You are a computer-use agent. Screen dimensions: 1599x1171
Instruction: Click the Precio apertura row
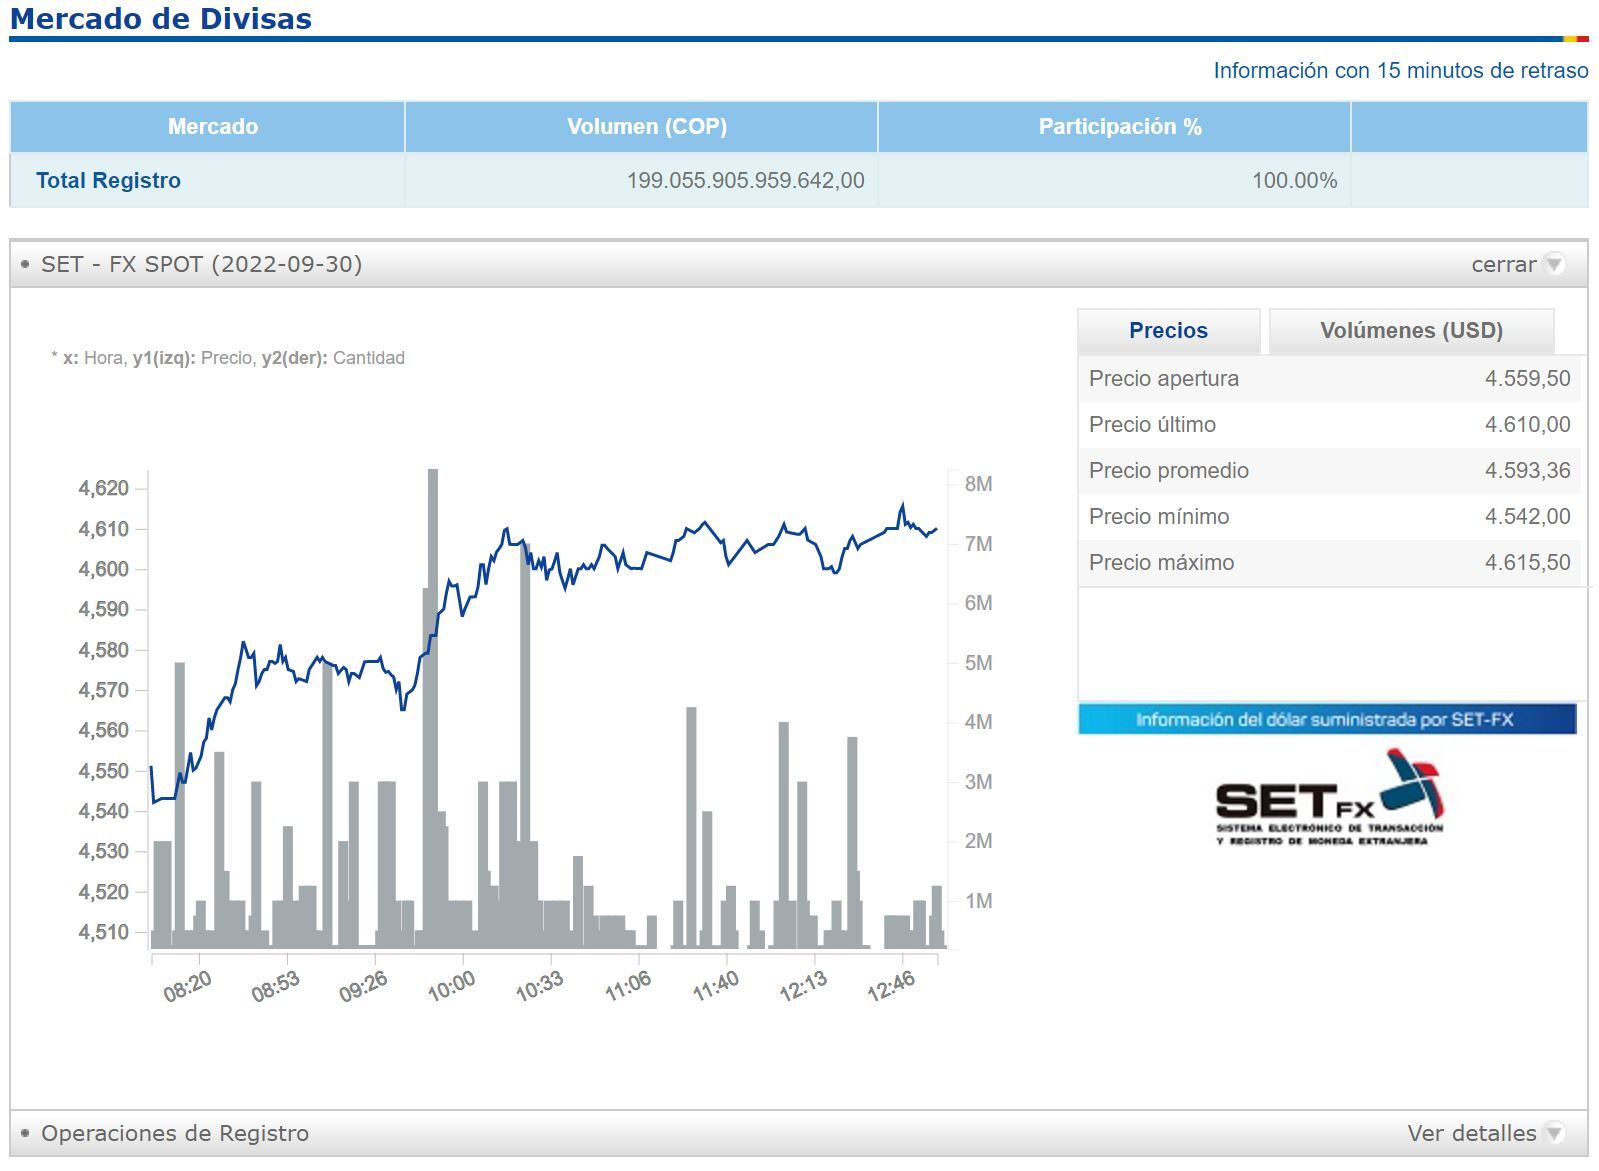(1329, 379)
